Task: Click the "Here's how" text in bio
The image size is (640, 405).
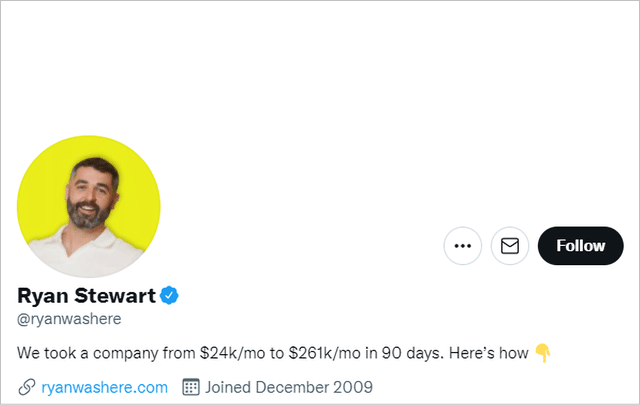Action: [x=489, y=353]
